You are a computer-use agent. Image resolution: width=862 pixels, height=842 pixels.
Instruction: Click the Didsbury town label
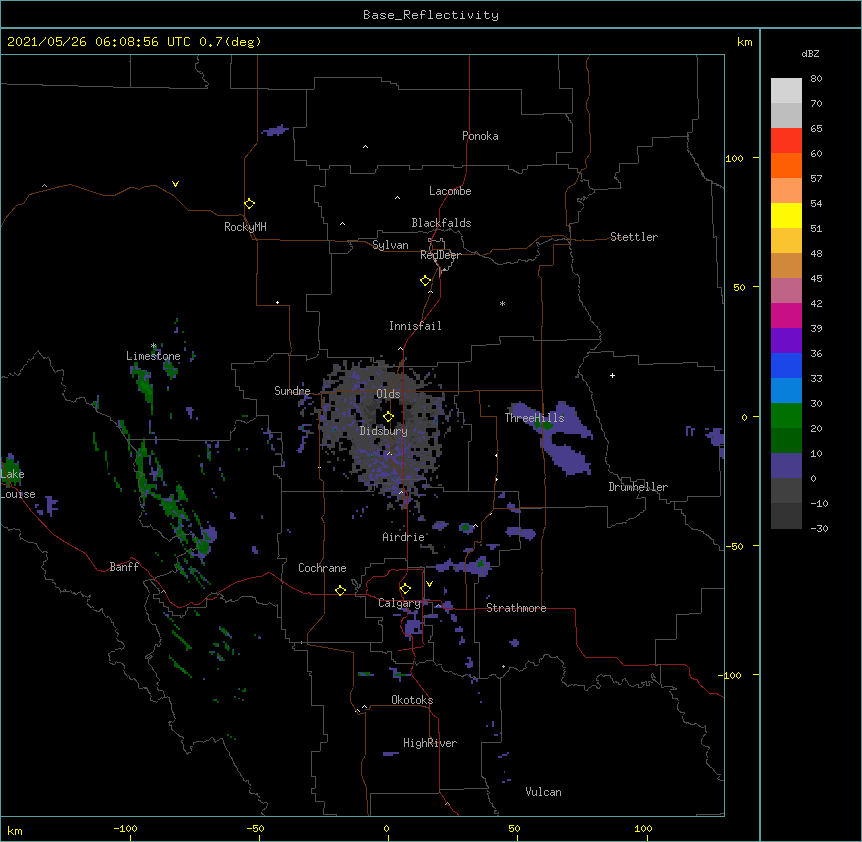[383, 431]
